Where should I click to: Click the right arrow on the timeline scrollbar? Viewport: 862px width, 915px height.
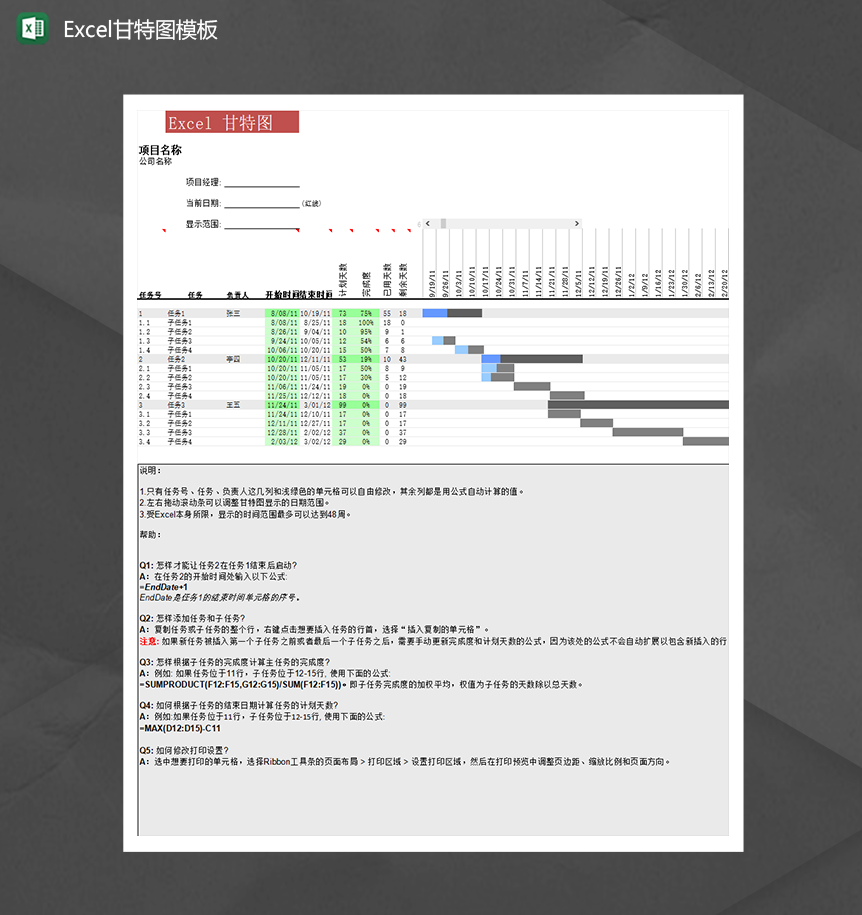click(x=578, y=224)
